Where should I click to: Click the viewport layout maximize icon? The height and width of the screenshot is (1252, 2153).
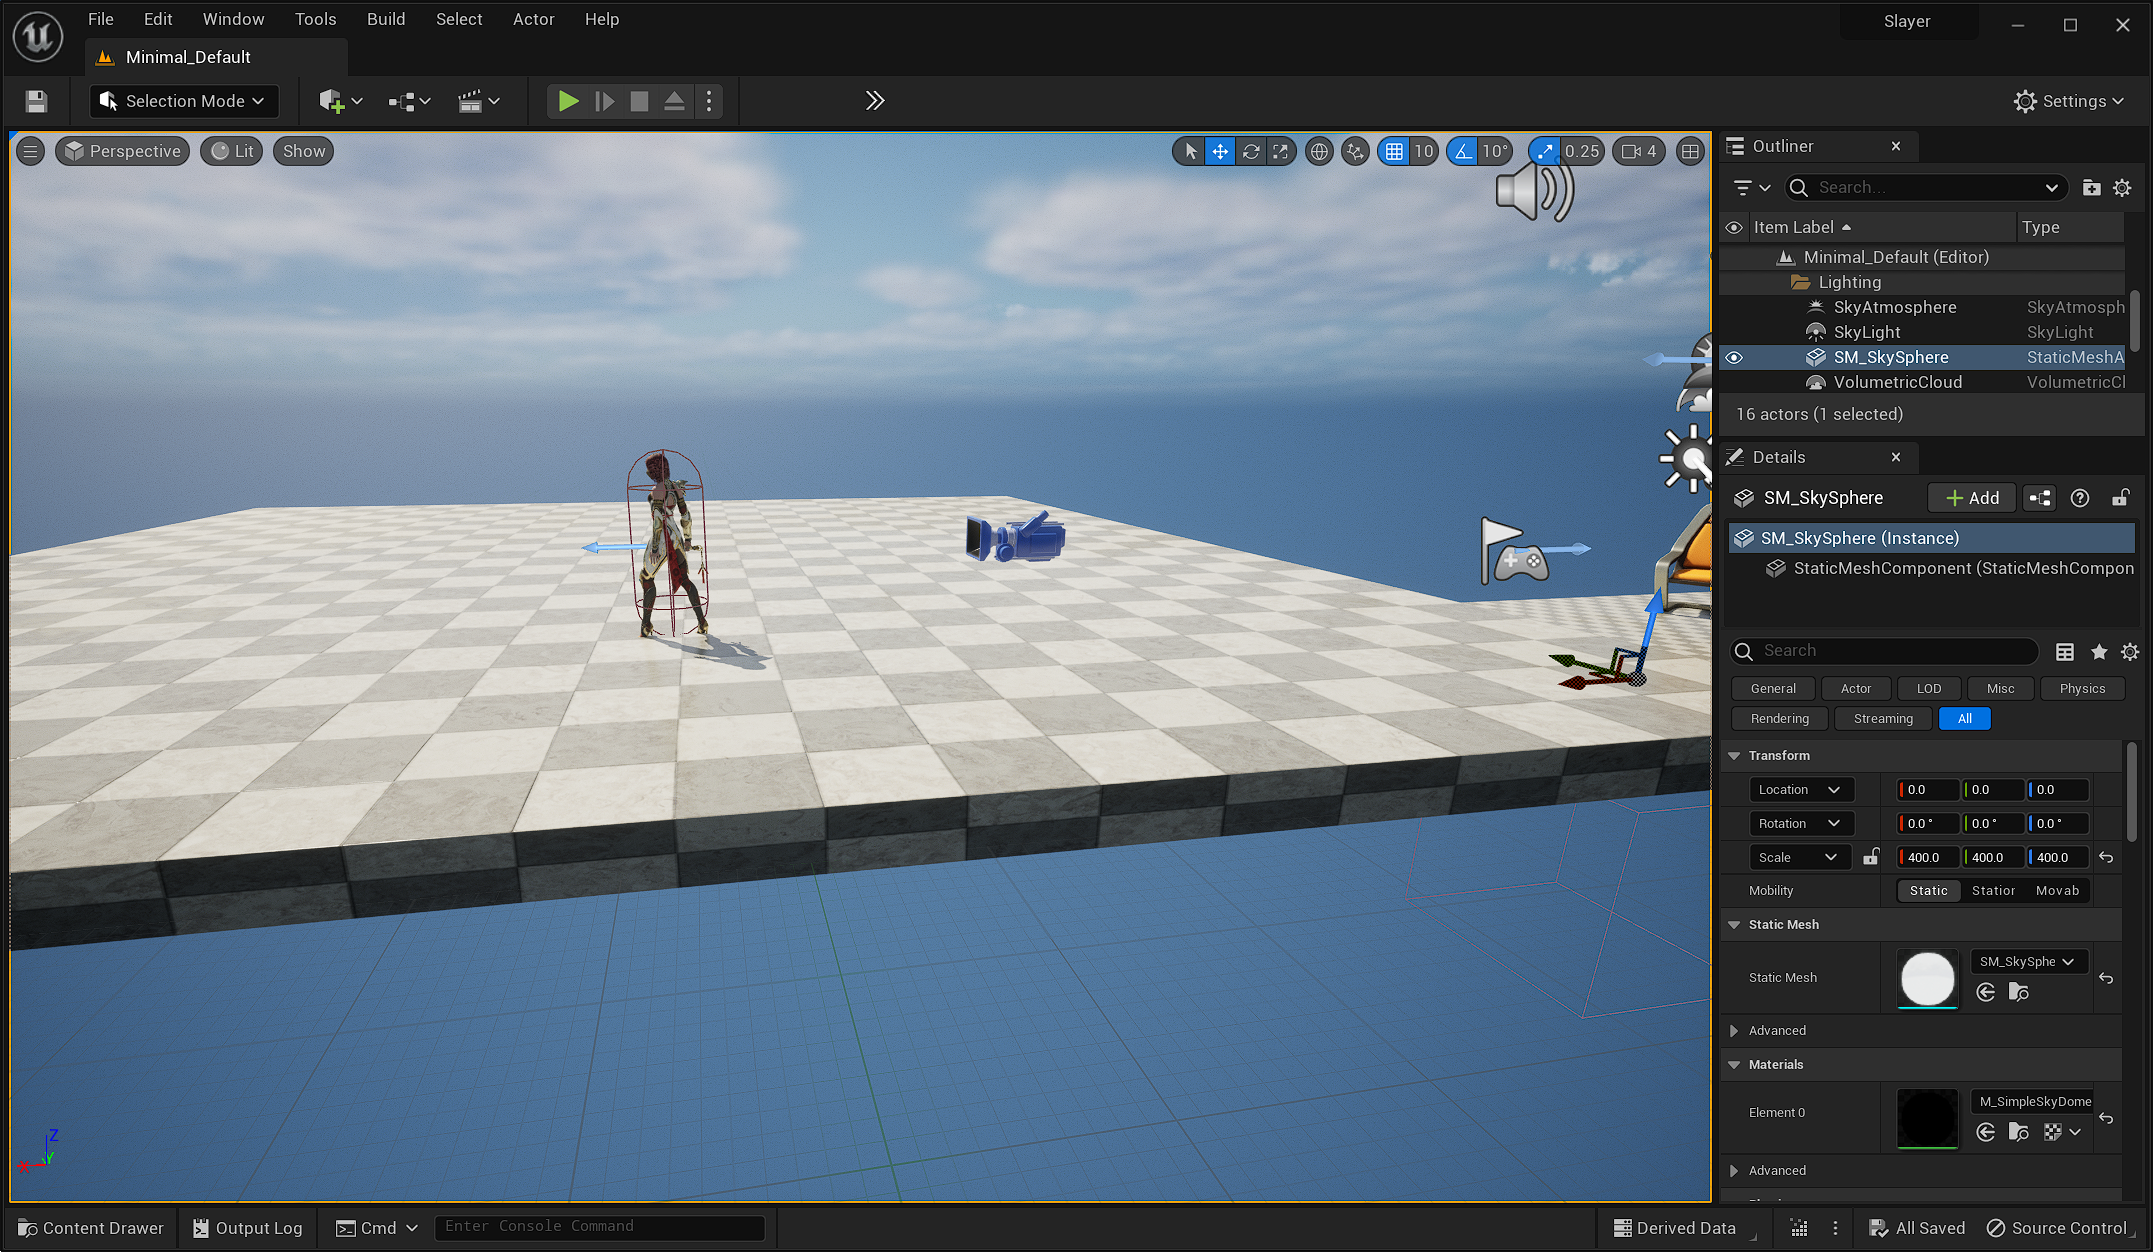tap(1690, 151)
